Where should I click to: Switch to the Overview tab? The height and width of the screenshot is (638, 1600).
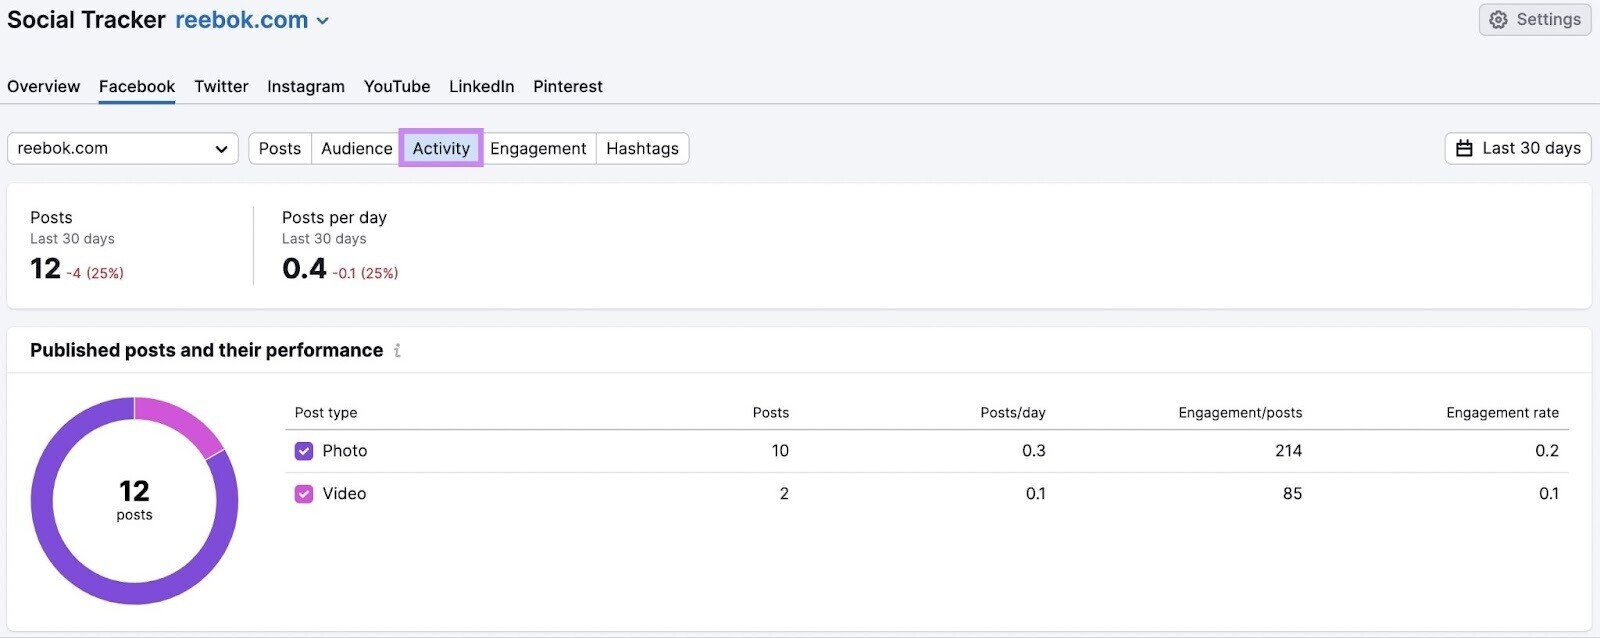[43, 86]
